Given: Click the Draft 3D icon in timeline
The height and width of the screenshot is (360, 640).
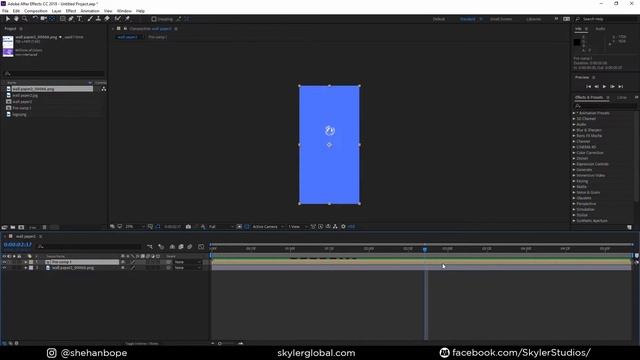Looking at the screenshot, I should (161, 247).
